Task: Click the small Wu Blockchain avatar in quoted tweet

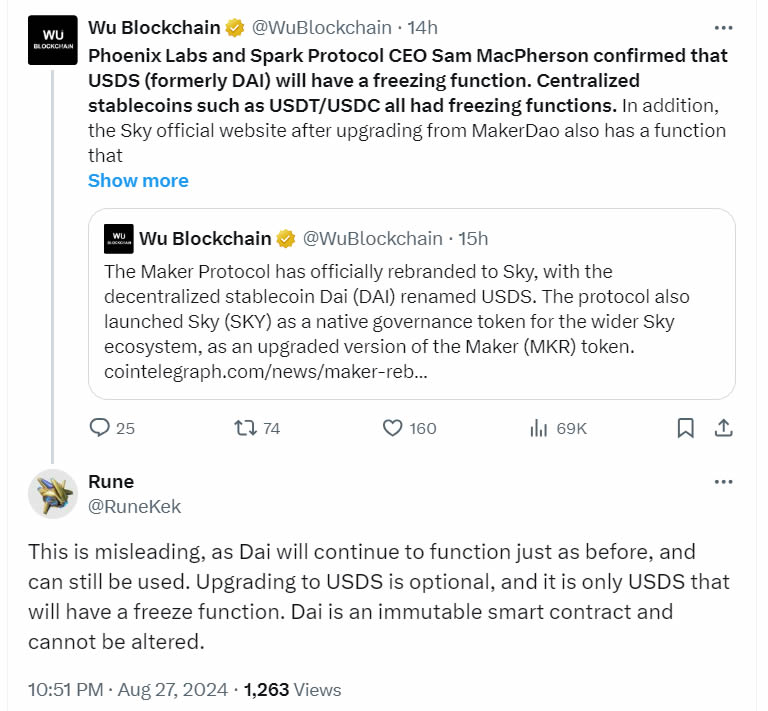Action: (117, 238)
